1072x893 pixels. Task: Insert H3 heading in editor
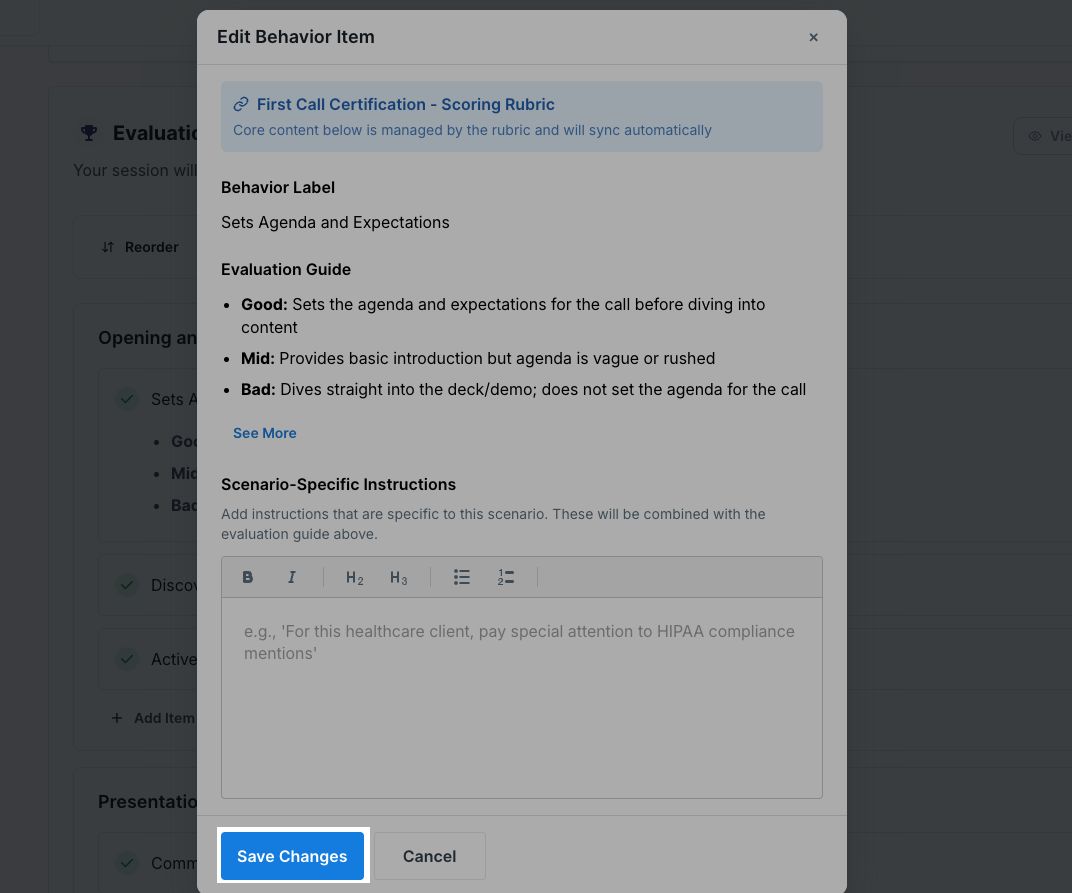click(399, 578)
